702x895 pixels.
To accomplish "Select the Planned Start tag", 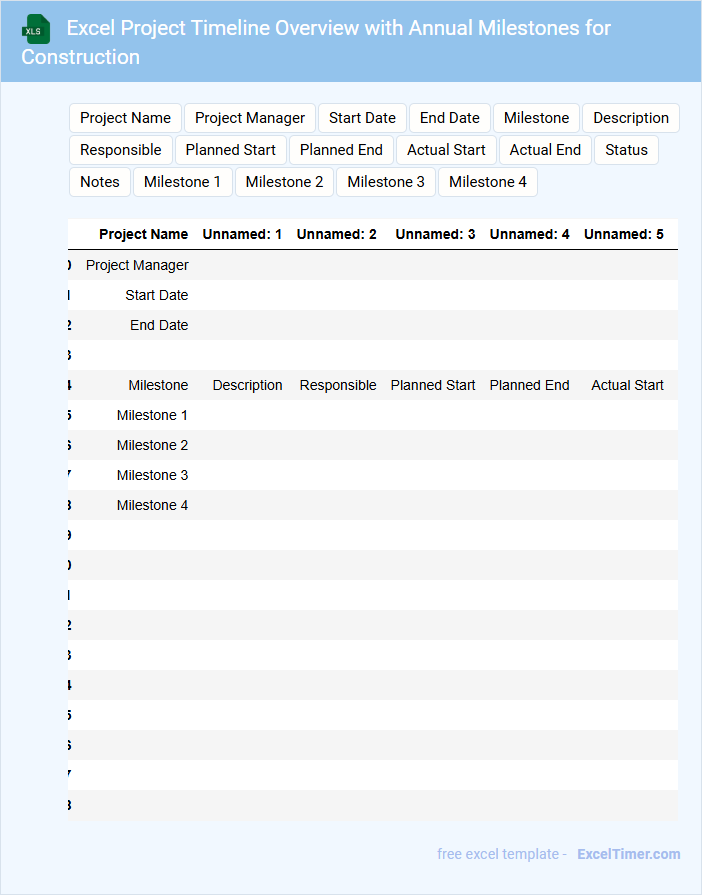I will 231,150.
